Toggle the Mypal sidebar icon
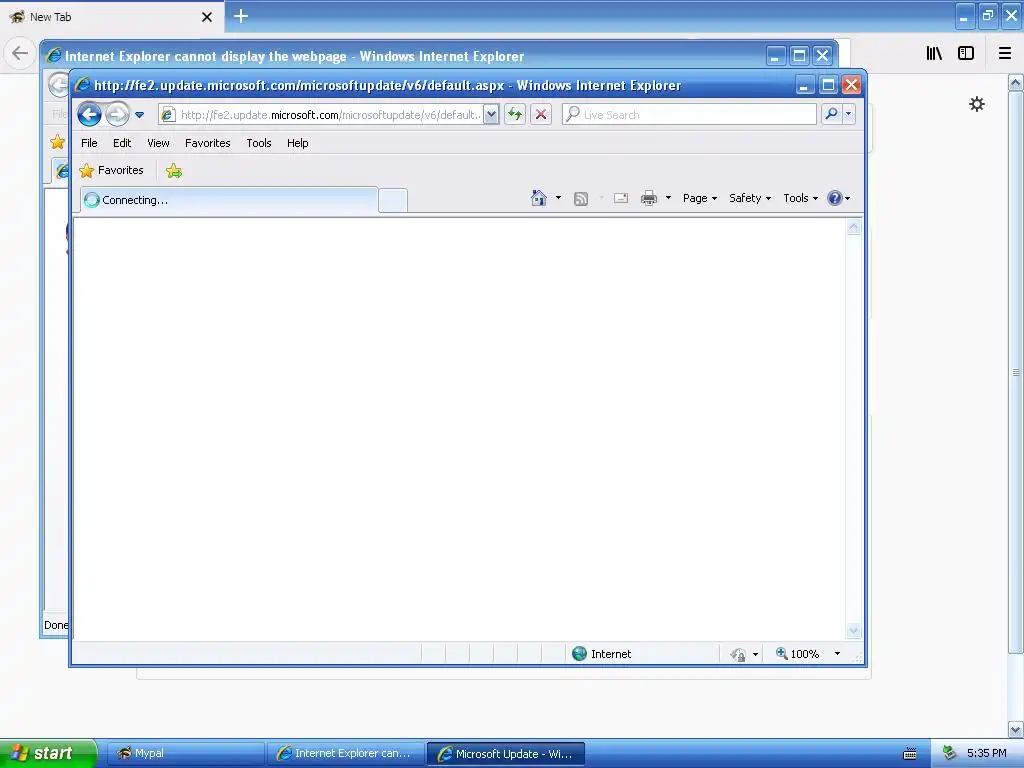 tap(966, 54)
